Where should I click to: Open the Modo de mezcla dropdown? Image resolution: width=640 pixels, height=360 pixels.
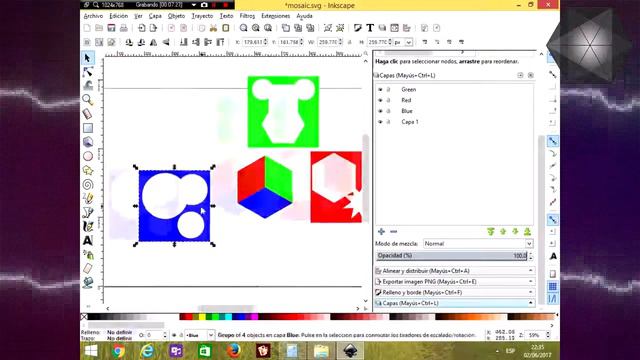point(478,244)
